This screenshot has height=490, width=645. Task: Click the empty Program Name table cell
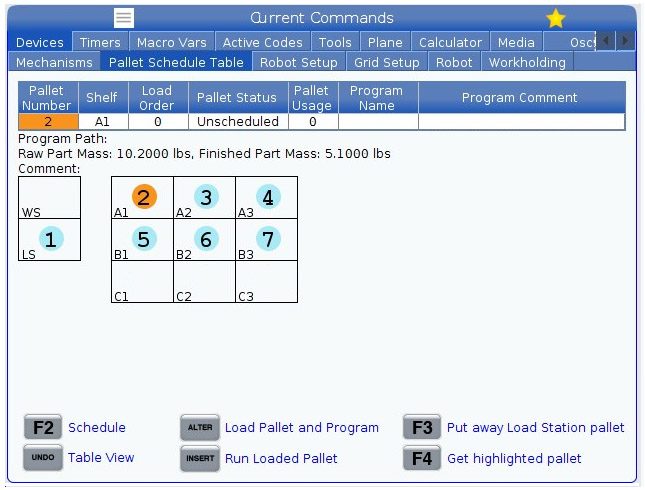click(x=377, y=122)
